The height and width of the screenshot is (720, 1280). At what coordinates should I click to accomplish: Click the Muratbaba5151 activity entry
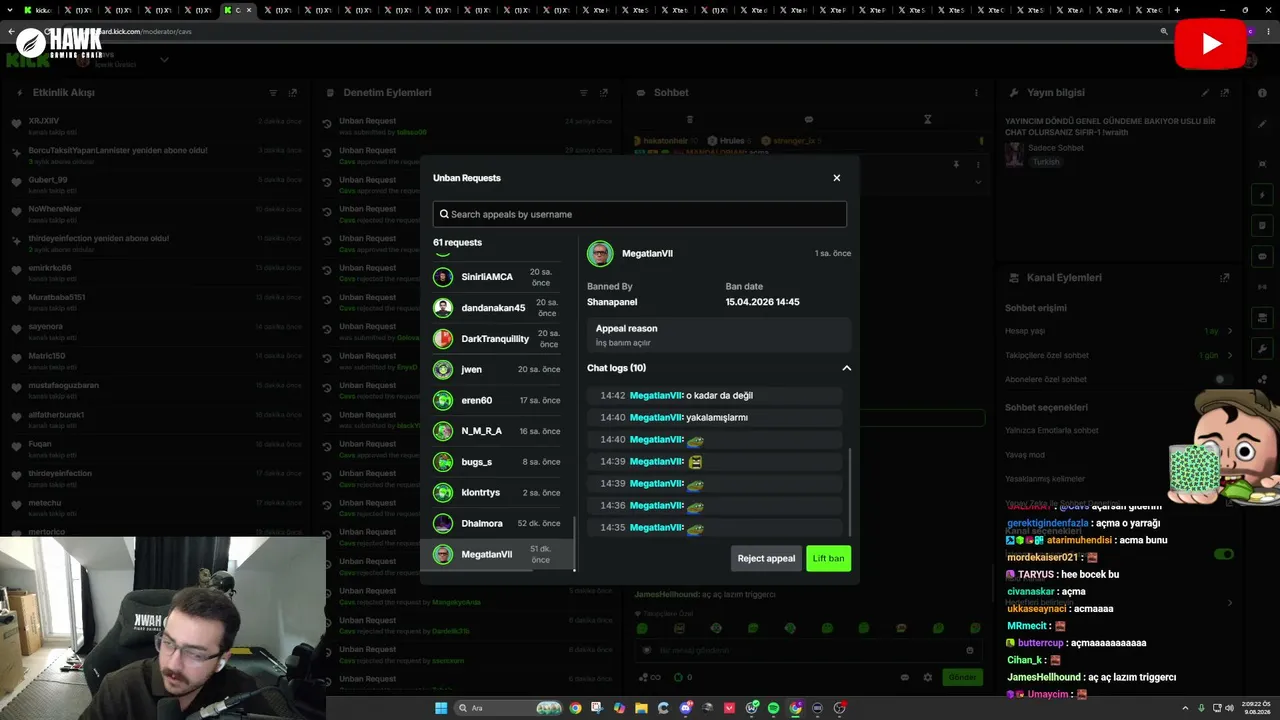pyautogui.click(x=155, y=301)
